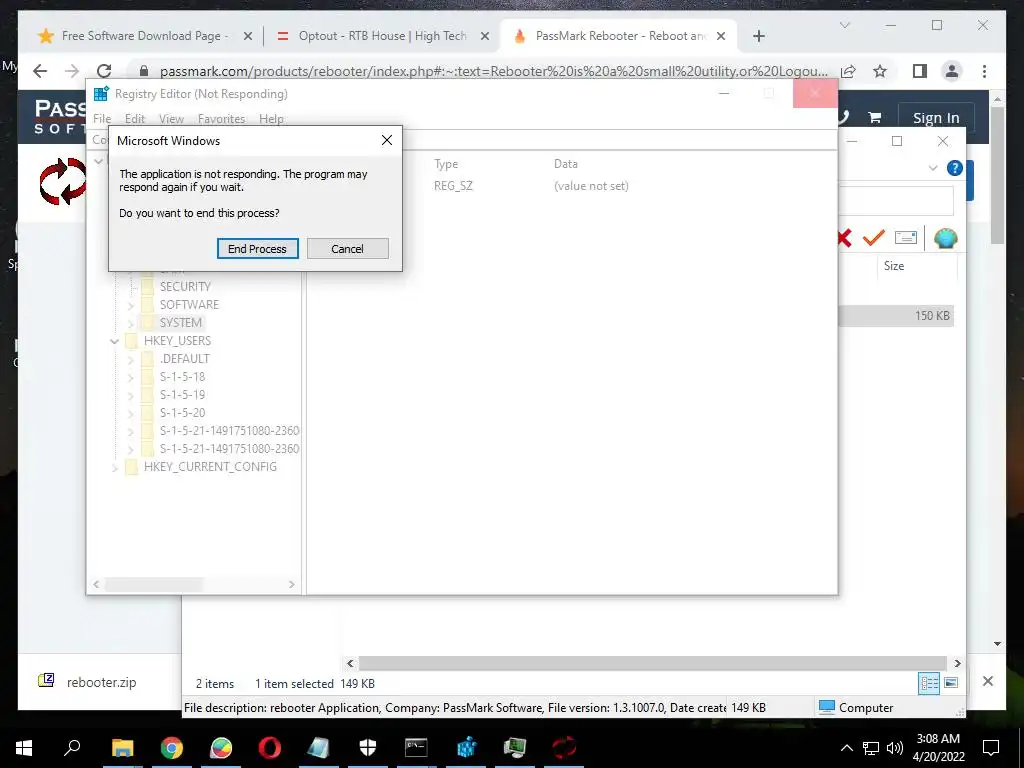
Task: Share this page from the address bar
Action: click(x=848, y=71)
